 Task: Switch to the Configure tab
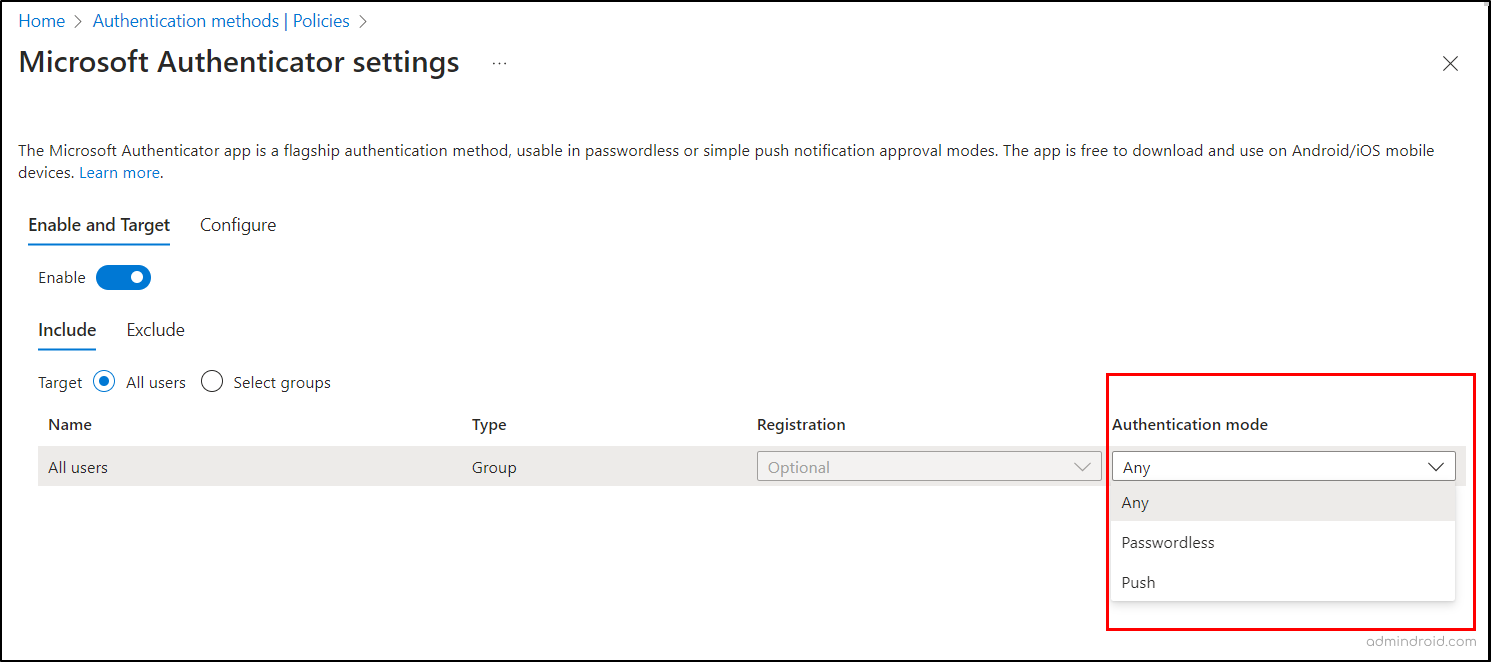(x=237, y=224)
